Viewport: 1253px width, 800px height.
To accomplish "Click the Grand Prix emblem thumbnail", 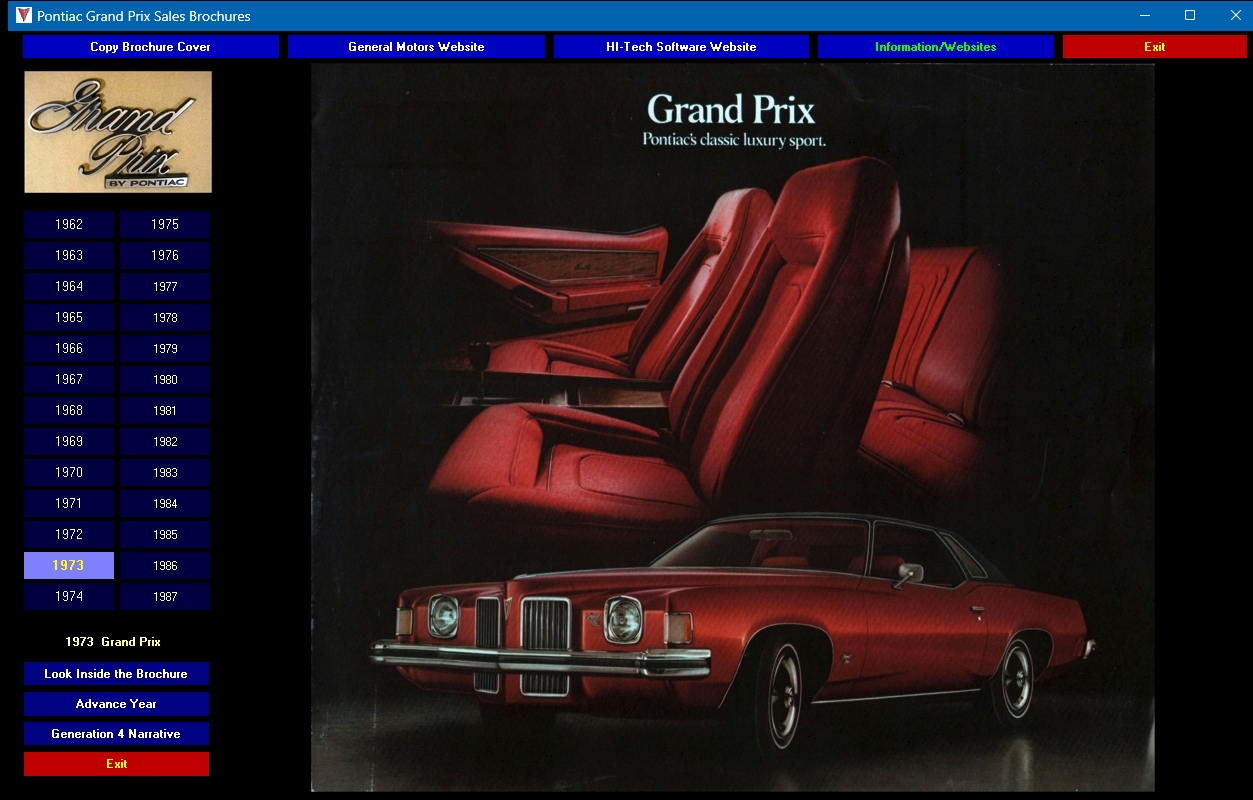I will coord(118,132).
